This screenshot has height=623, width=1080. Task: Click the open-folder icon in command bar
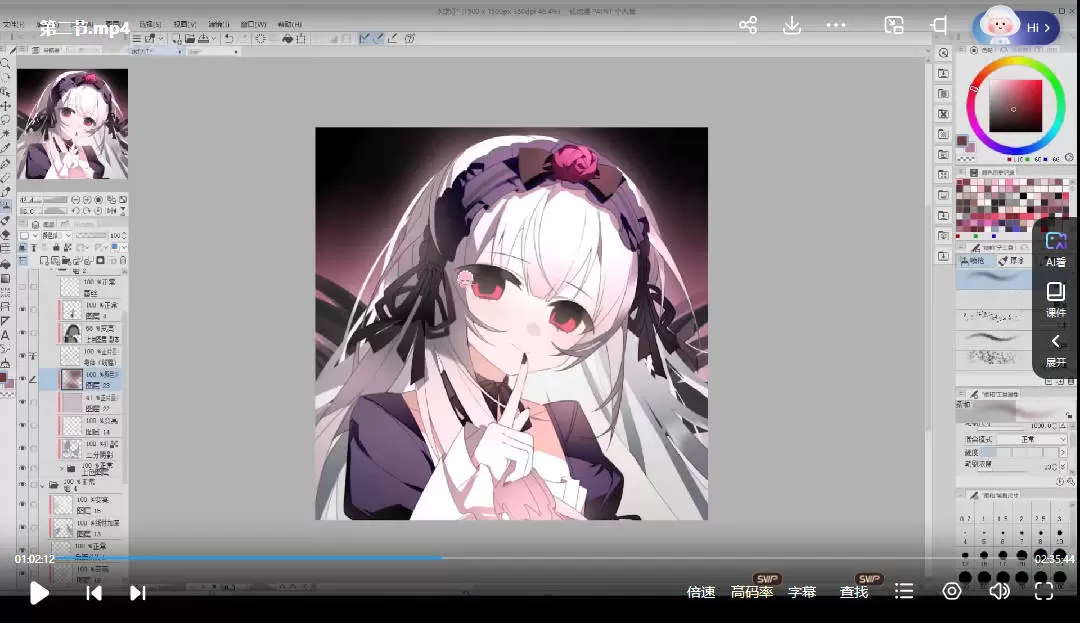189,39
